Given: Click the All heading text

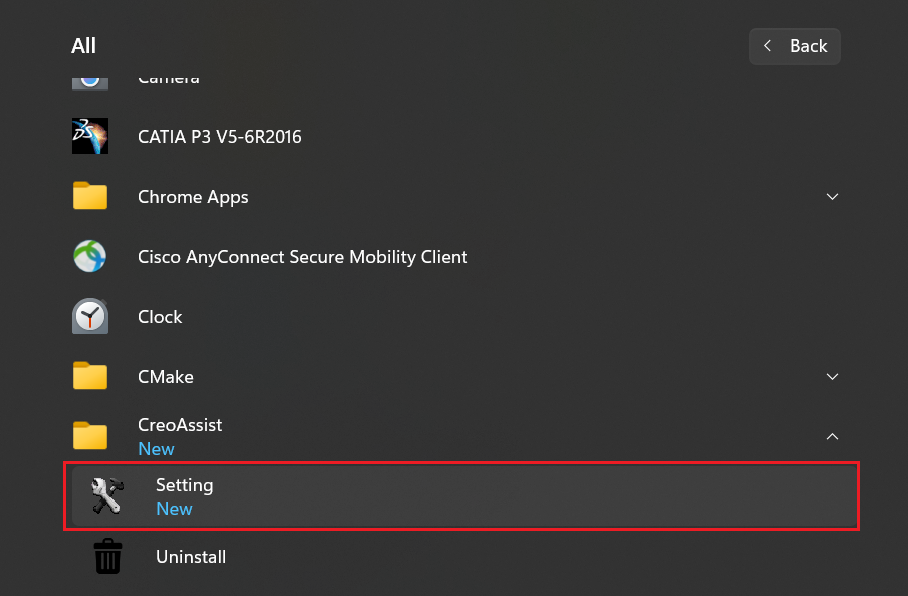Looking at the screenshot, I should tap(84, 46).
